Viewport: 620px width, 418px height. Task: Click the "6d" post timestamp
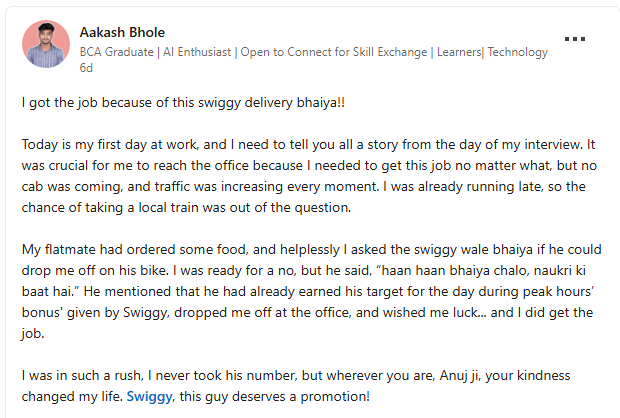click(86, 70)
